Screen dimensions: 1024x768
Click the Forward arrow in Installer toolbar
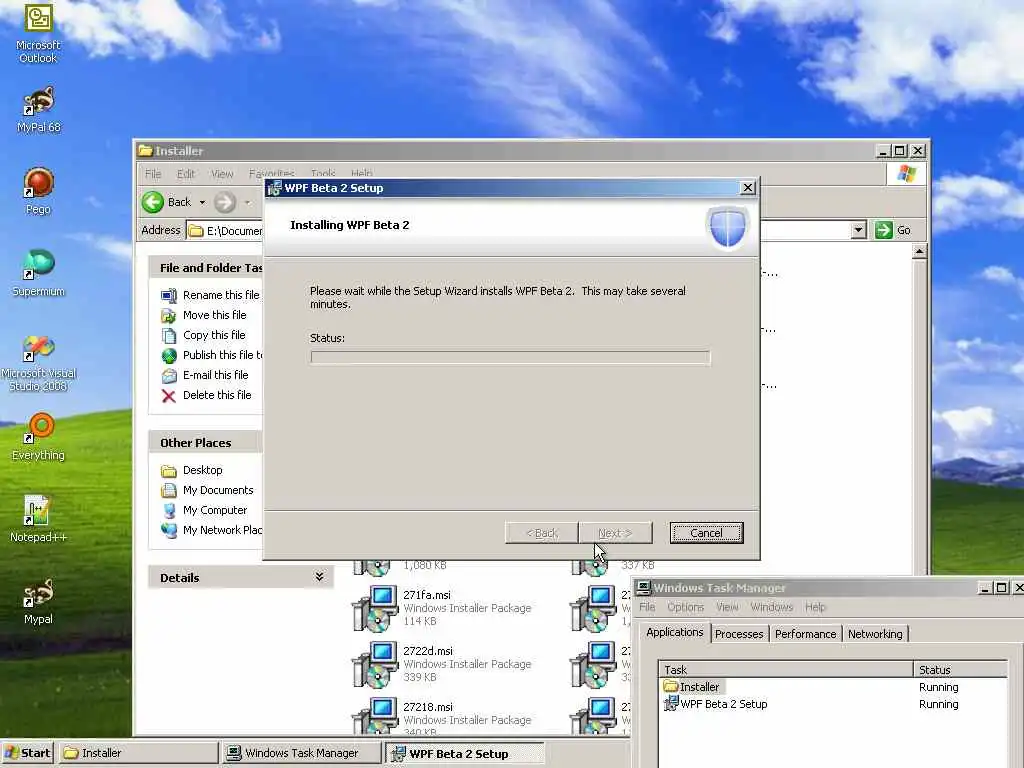click(x=225, y=202)
